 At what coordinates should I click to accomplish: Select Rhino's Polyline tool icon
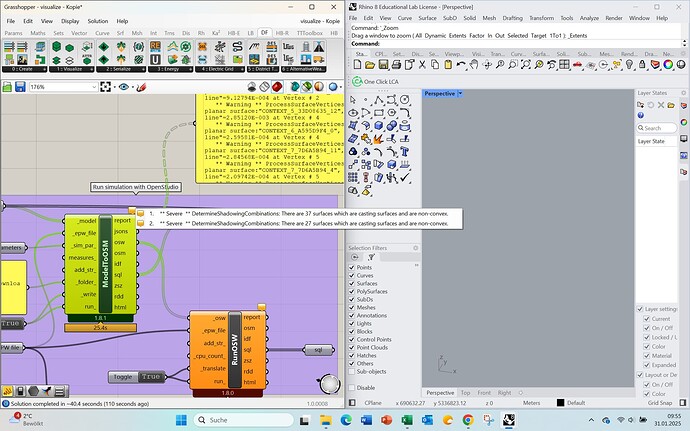coord(378,100)
